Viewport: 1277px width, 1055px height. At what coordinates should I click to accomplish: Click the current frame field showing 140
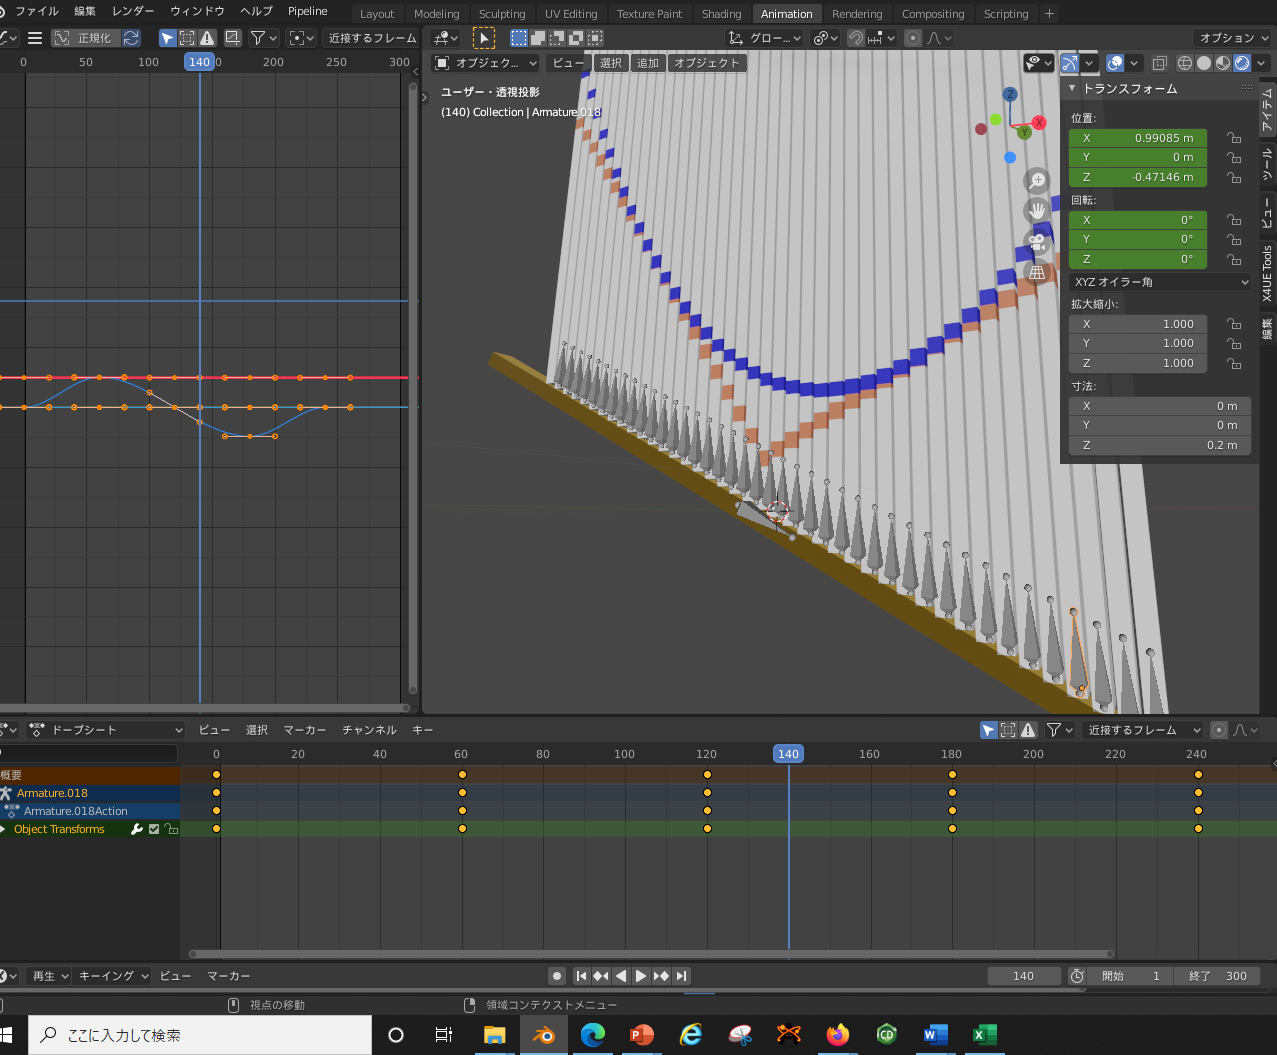(1023, 976)
